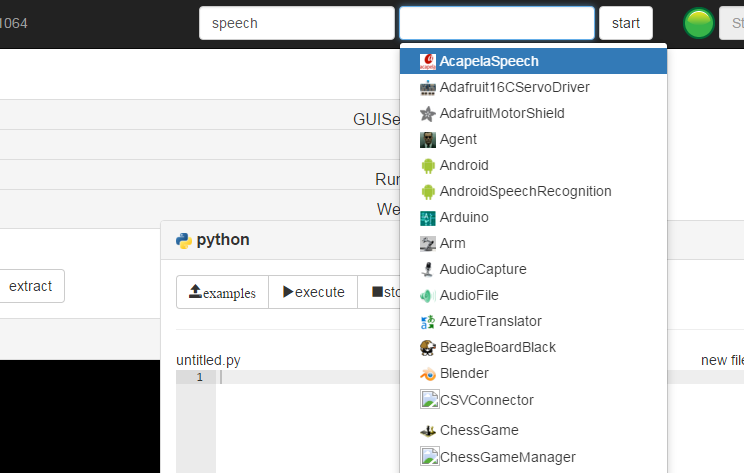Click the Agent service icon
The image size is (744, 473).
(428, 140)
